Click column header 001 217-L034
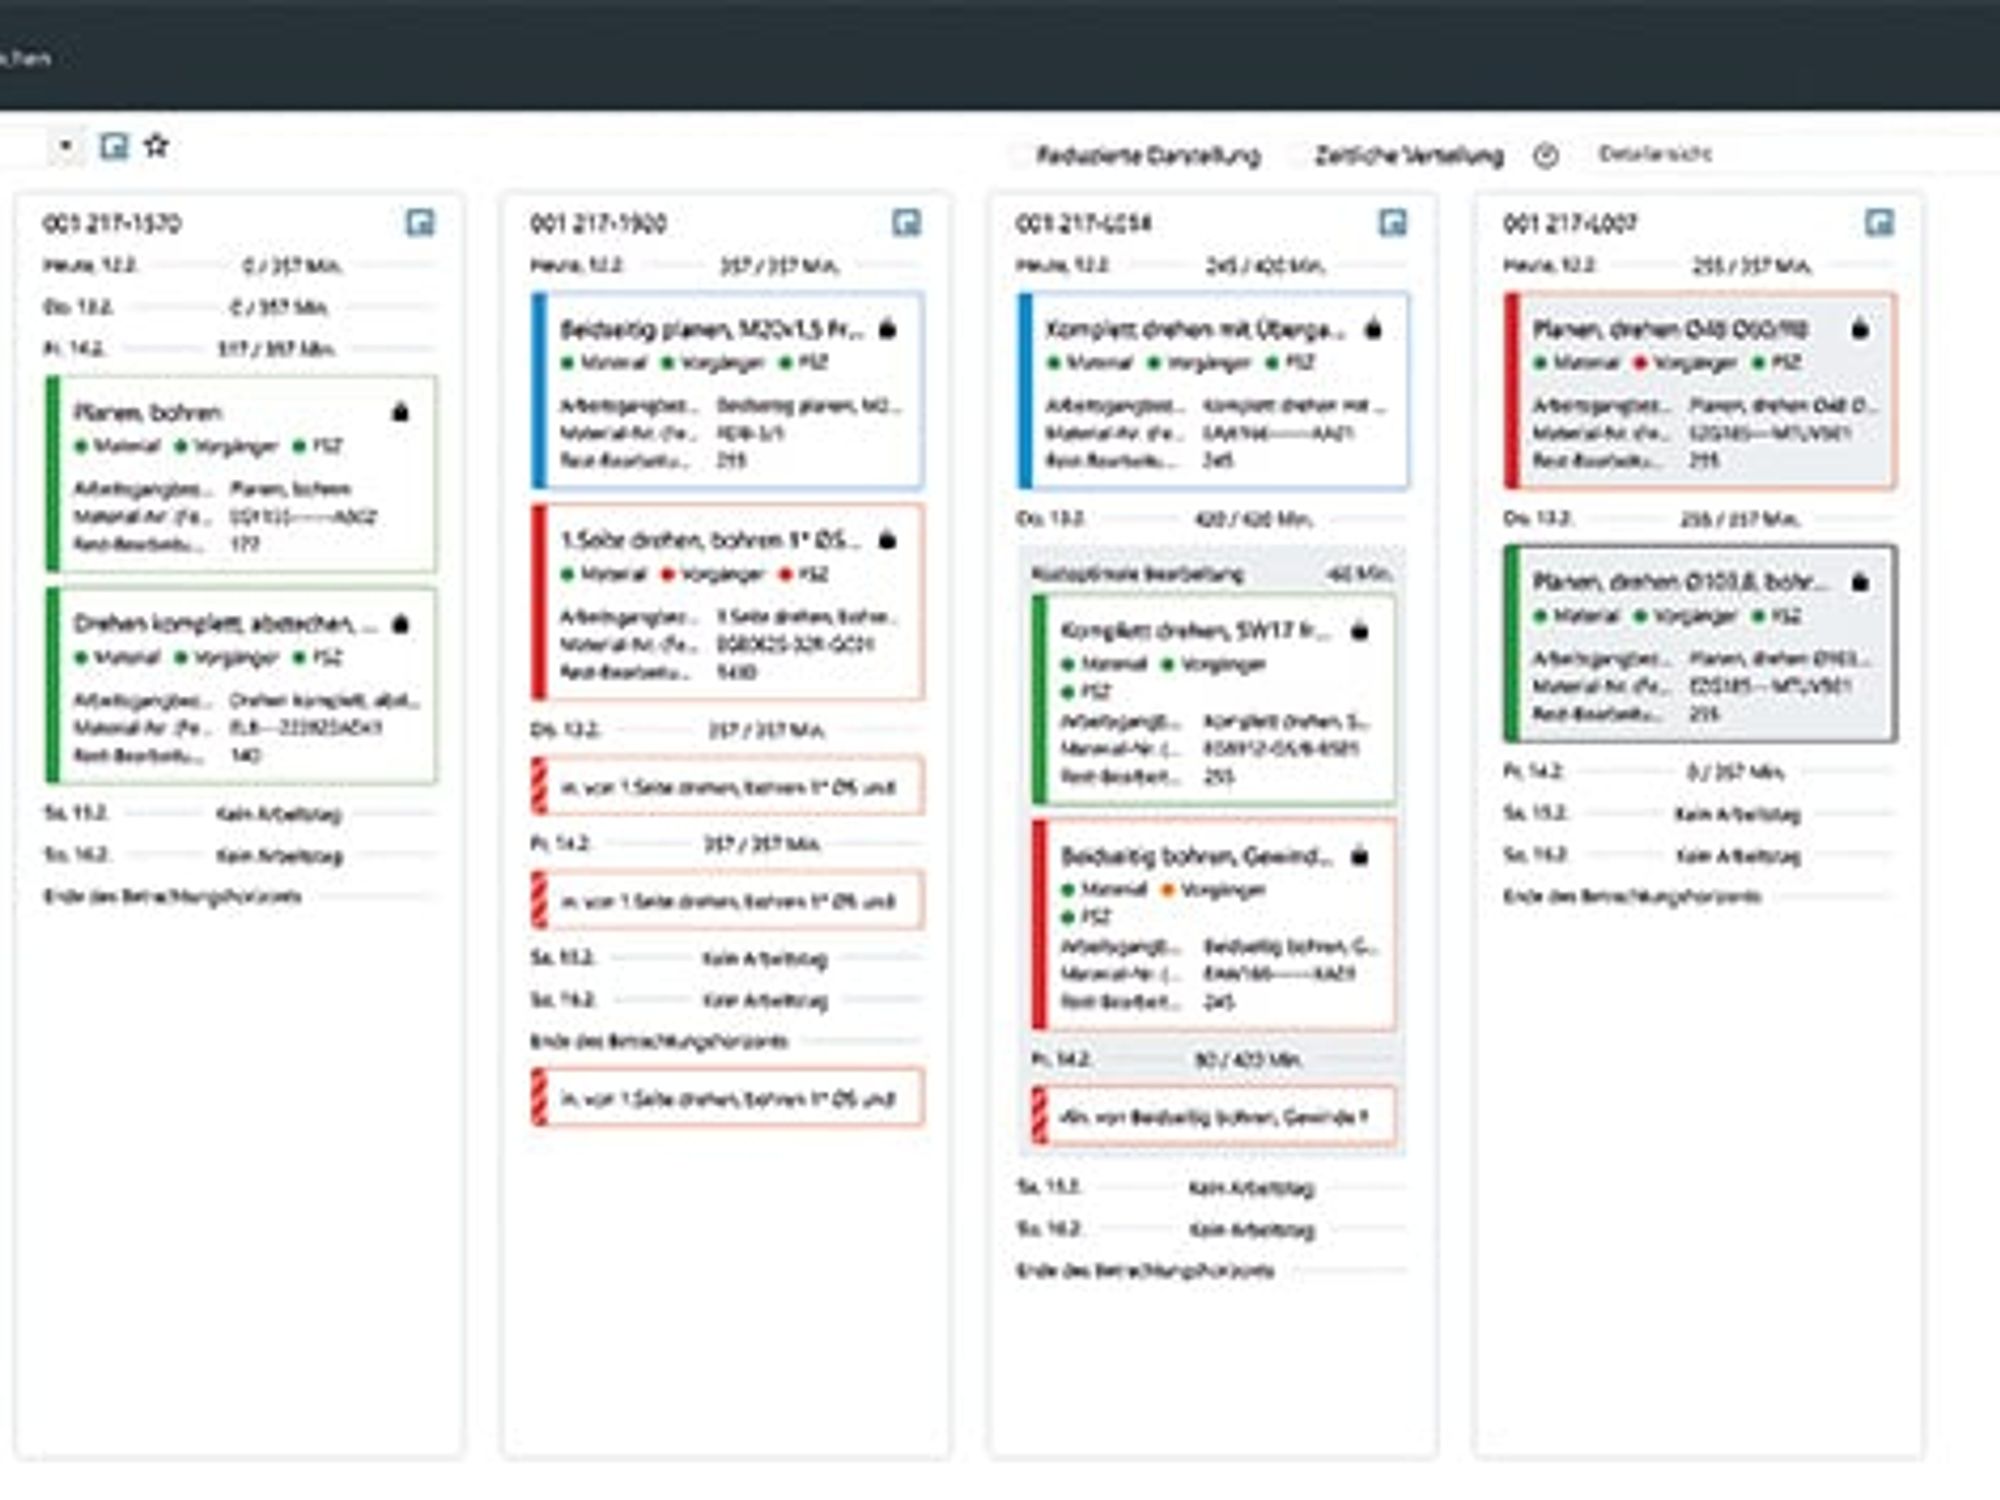This screenshot has width=2000, height=1500. [x=1084, y=223]
